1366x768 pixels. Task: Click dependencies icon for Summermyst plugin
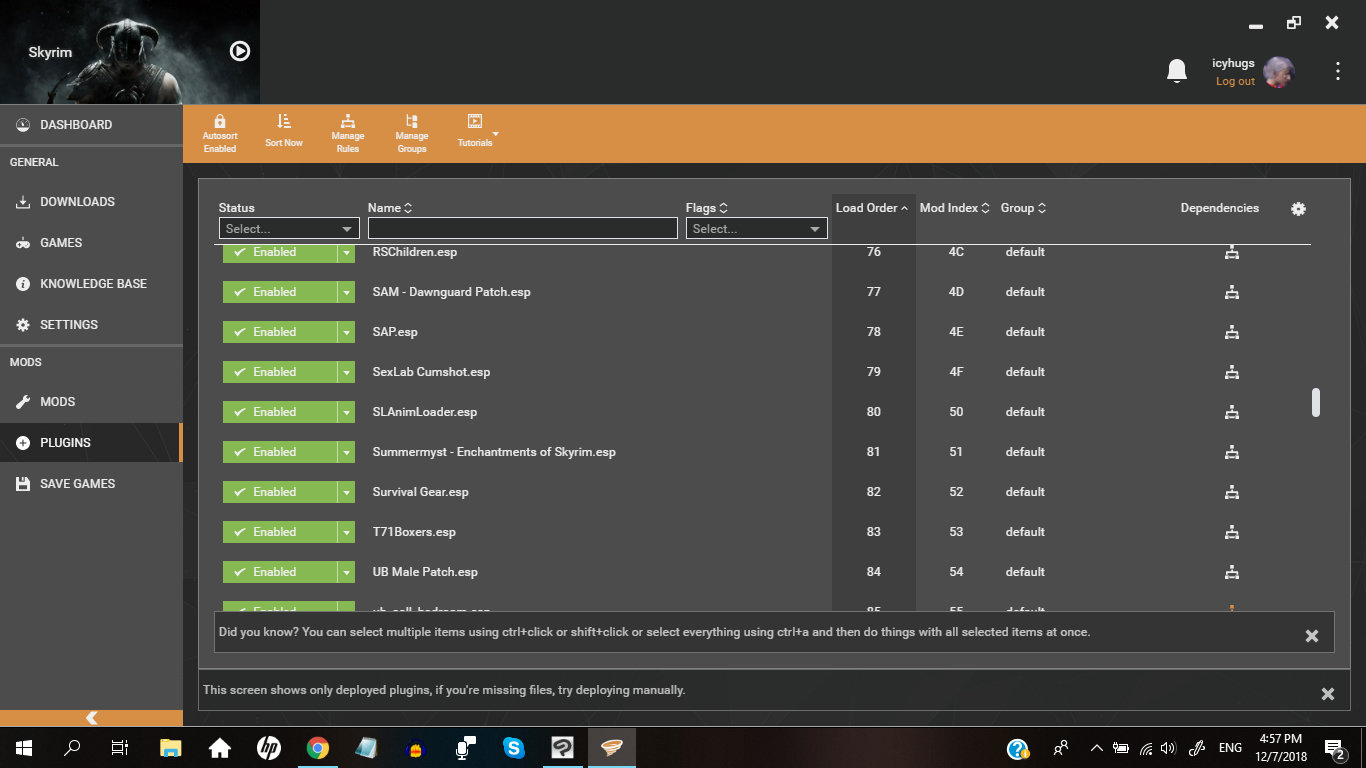pos(1232,452)
